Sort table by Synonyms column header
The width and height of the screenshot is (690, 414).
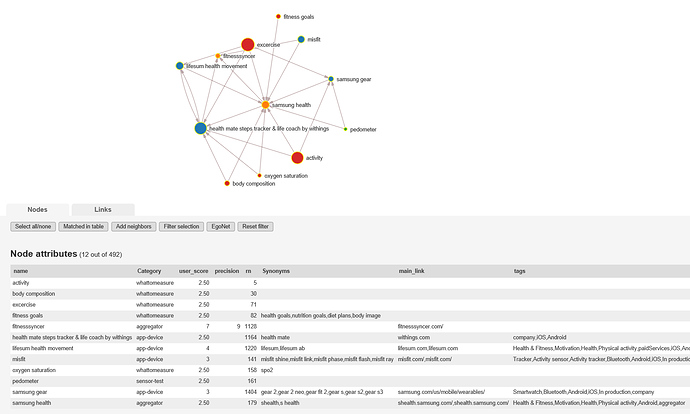[x=276, y=271]
